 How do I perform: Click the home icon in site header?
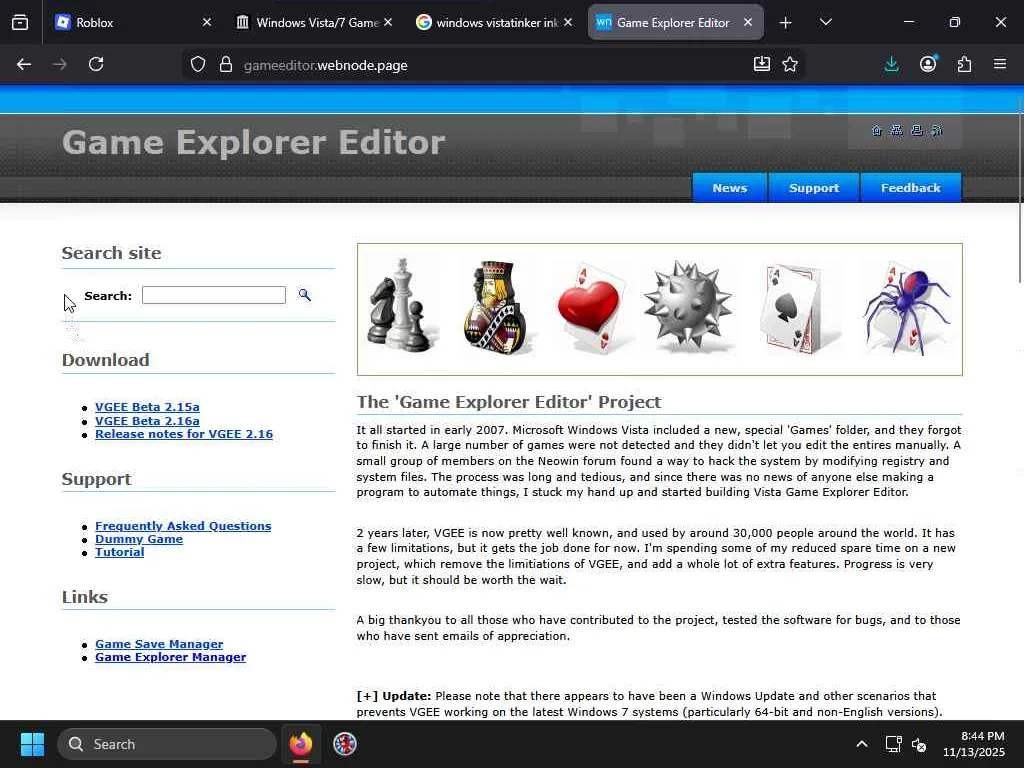876,131
